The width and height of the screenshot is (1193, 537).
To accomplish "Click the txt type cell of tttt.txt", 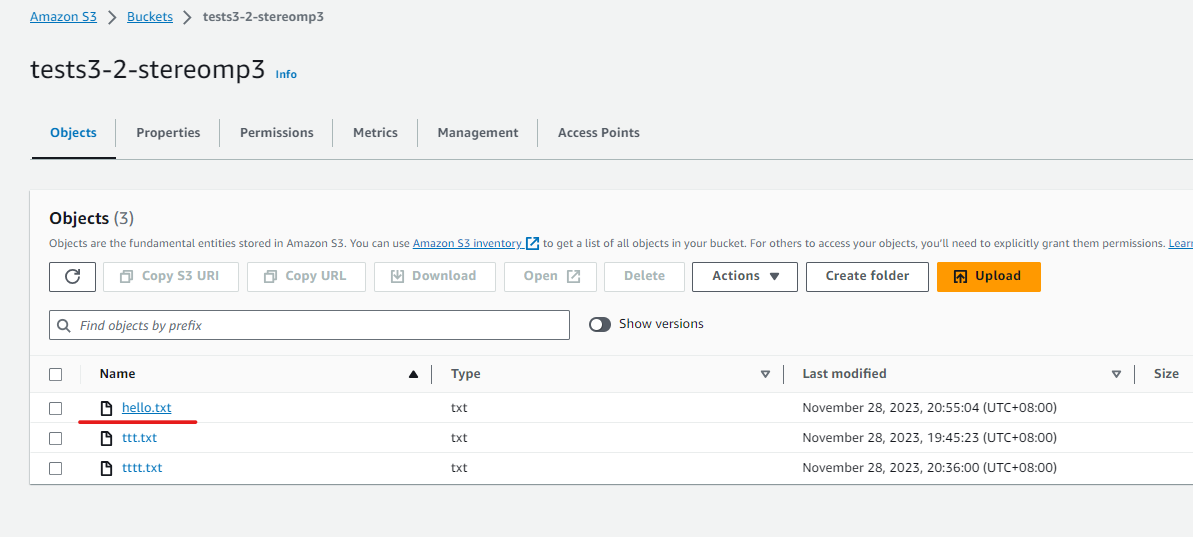I will (x=459, y=468).
